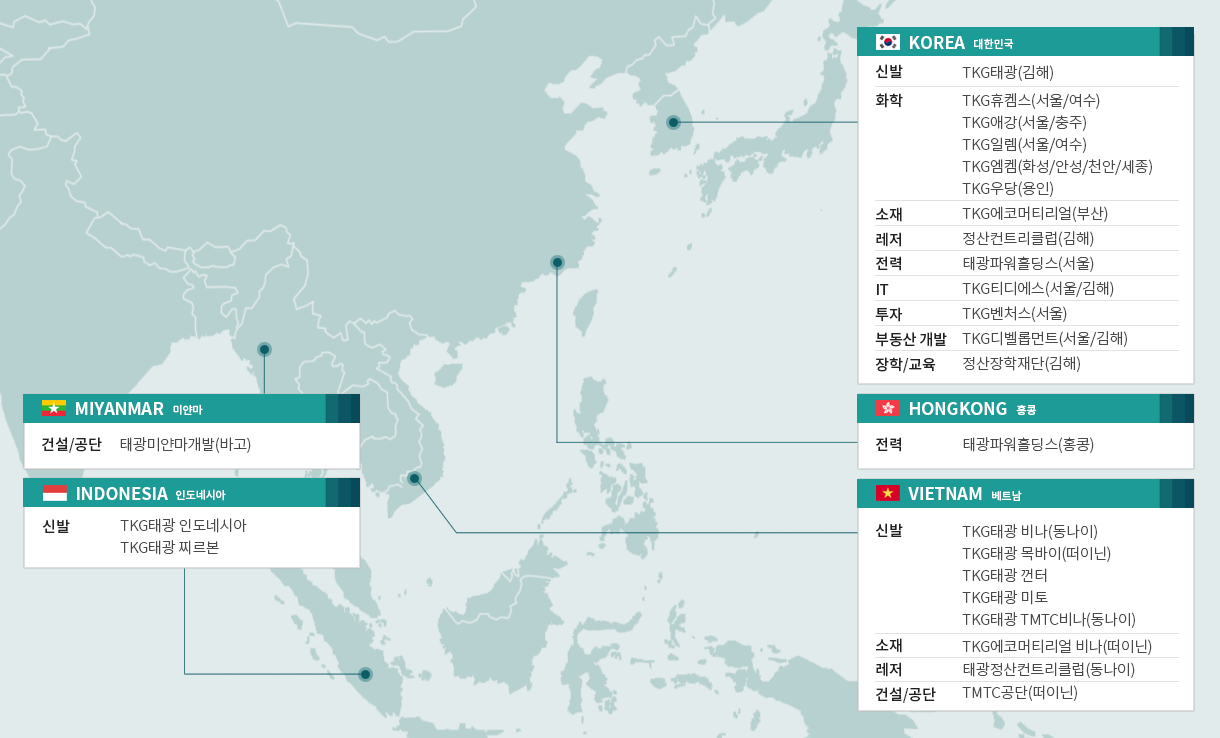Image resolution: width=1220 pixels, height=738 pixels.
Task: Open the KOREA 대한민국 panel header
Action: (960, 42)
